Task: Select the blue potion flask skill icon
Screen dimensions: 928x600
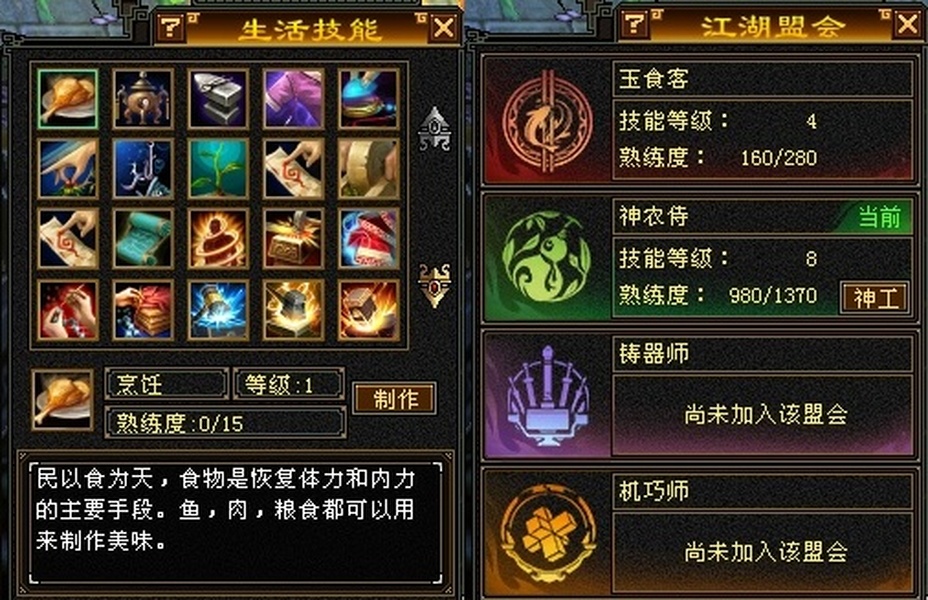Action: pyautogui.click(x=369, y=99)
